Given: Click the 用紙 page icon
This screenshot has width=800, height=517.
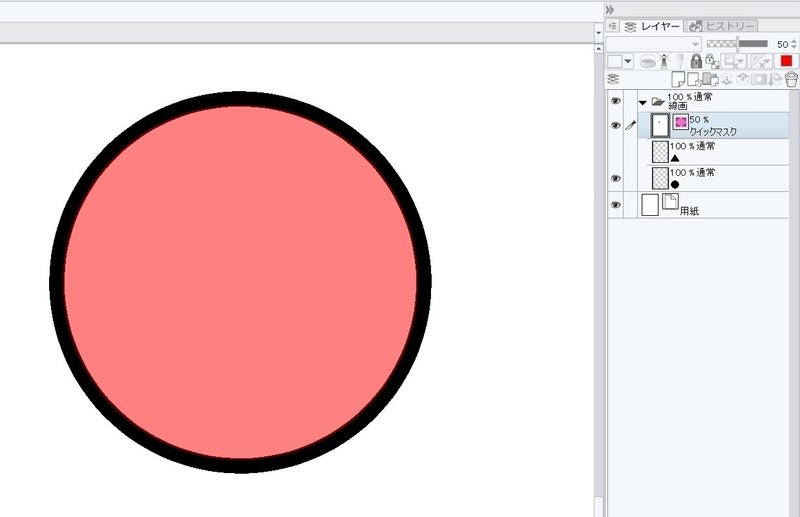Looking at the screenshot, I should coord(670,201).
